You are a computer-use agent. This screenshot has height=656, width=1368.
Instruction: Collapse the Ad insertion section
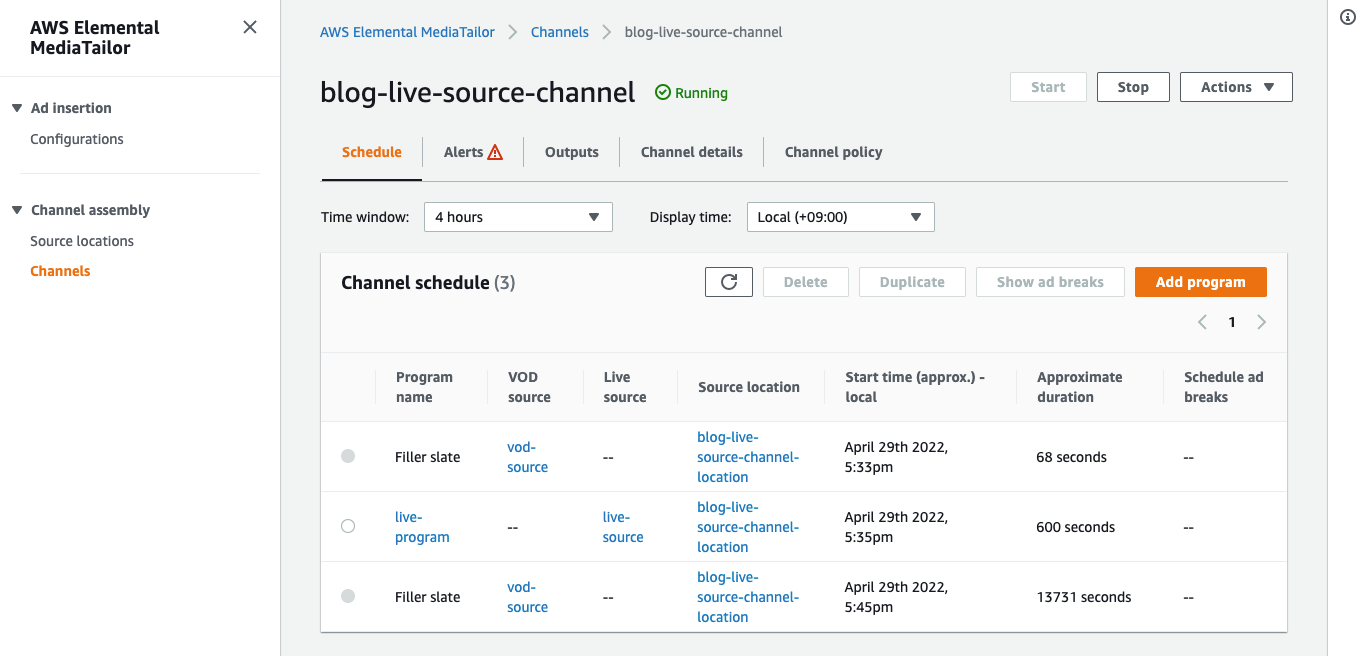pos(16,108)
